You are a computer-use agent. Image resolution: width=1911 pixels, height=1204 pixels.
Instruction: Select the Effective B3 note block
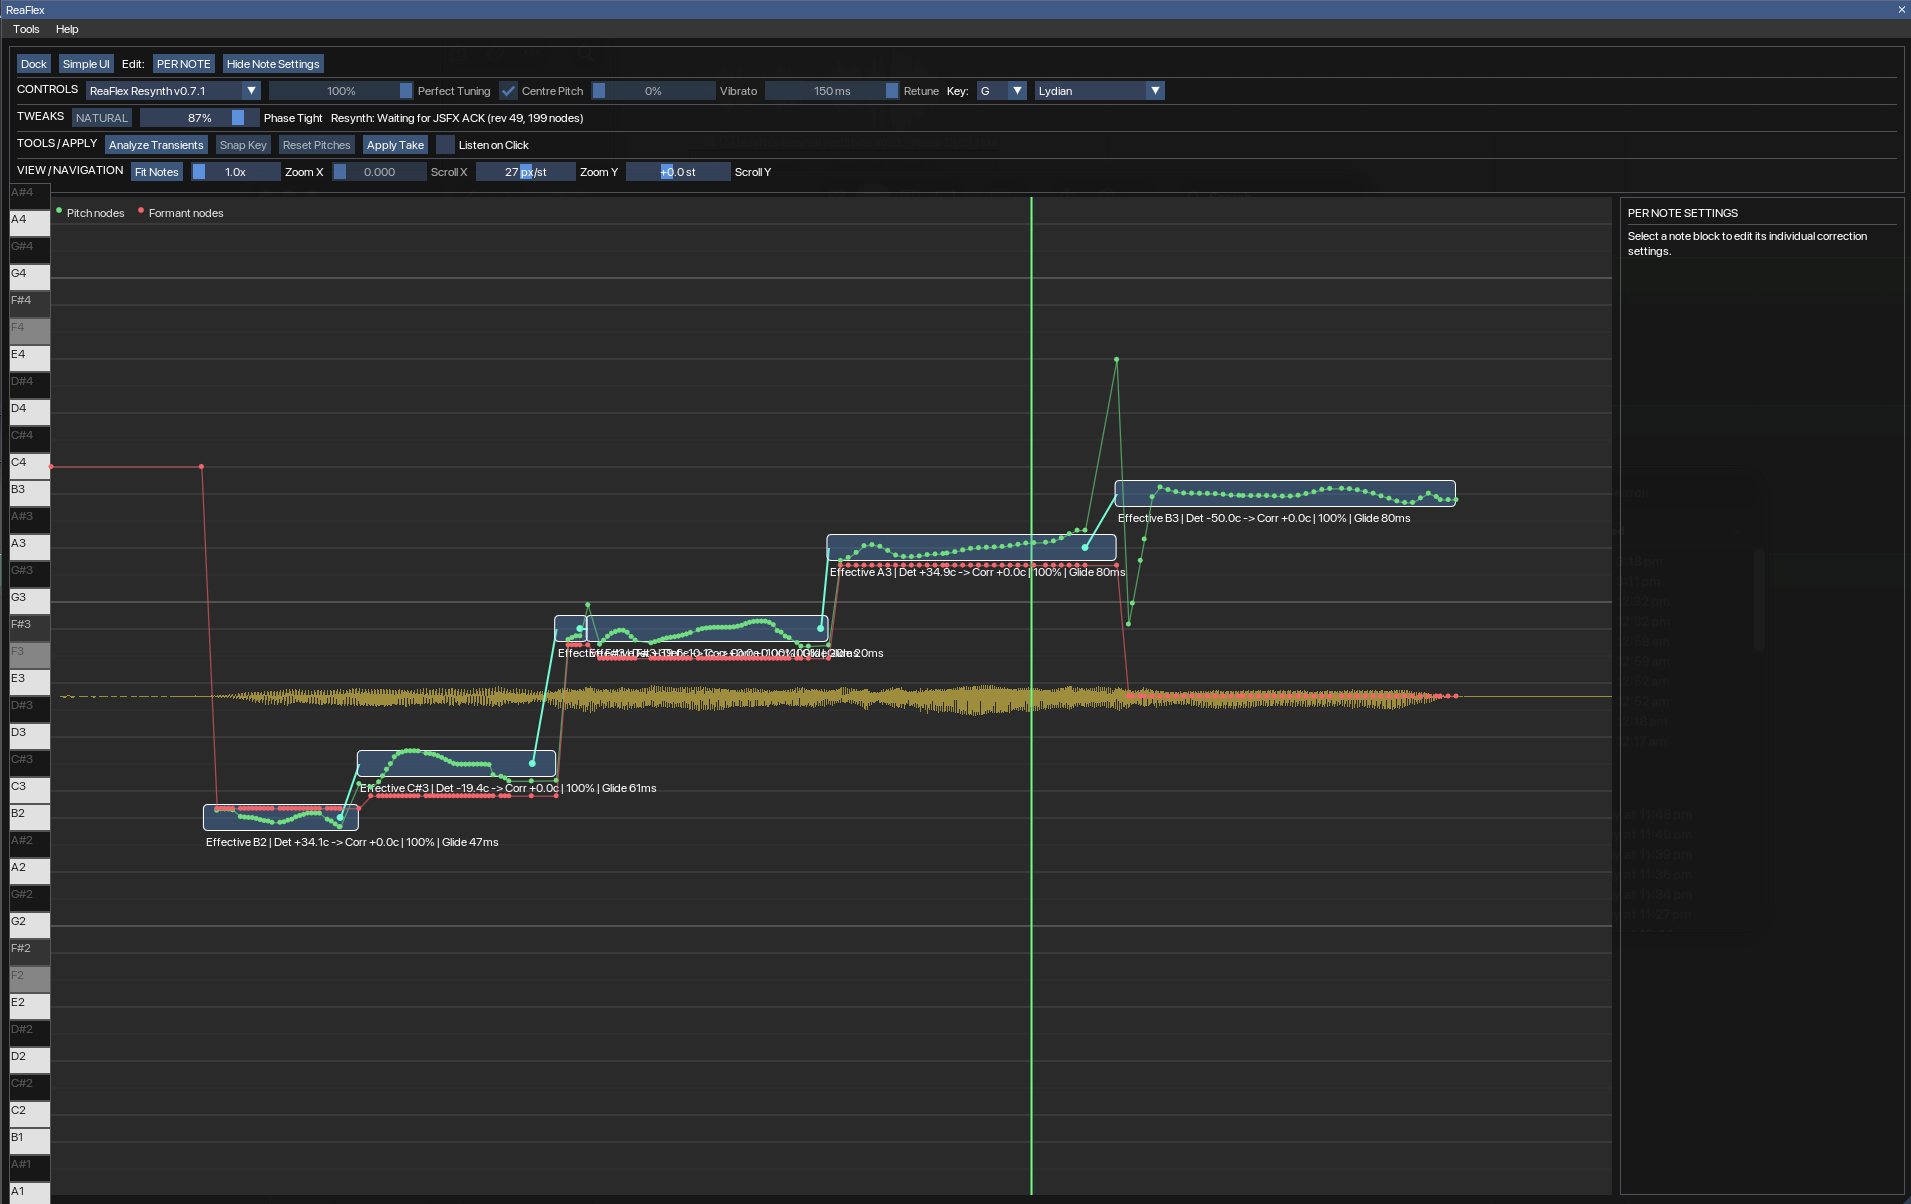coord(1285,493)
